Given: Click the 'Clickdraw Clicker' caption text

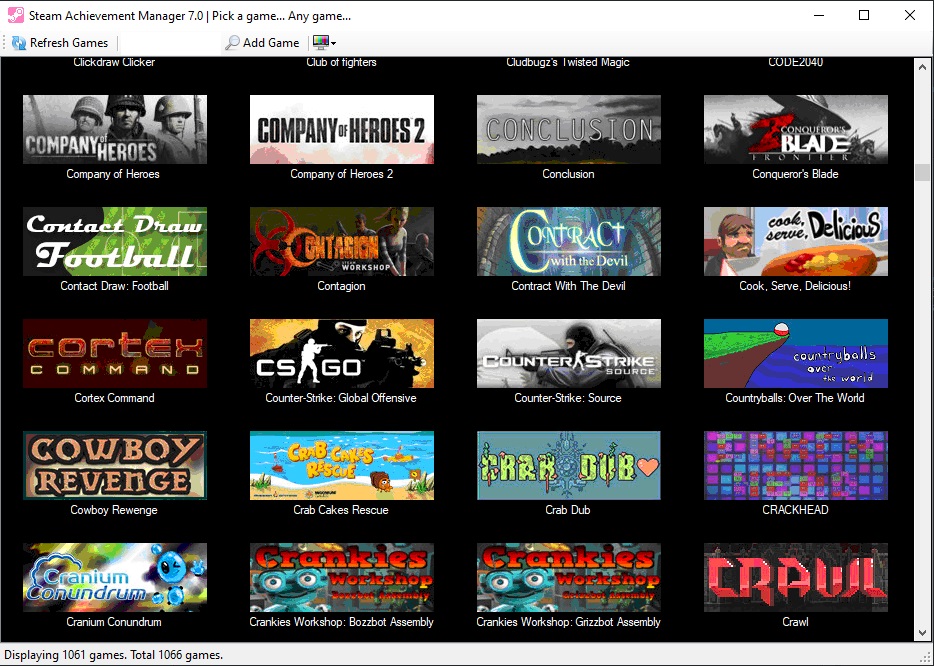Looking at the screenshot, I should coord(114,62).
